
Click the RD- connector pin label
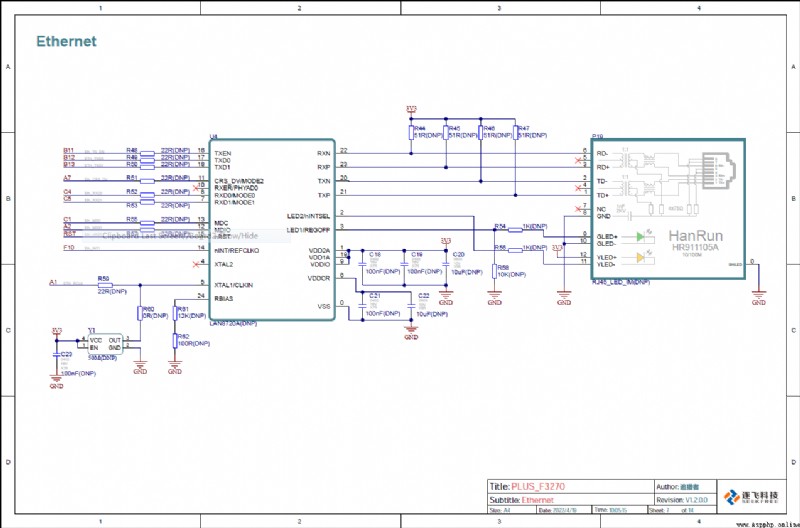tap(603, 153)
